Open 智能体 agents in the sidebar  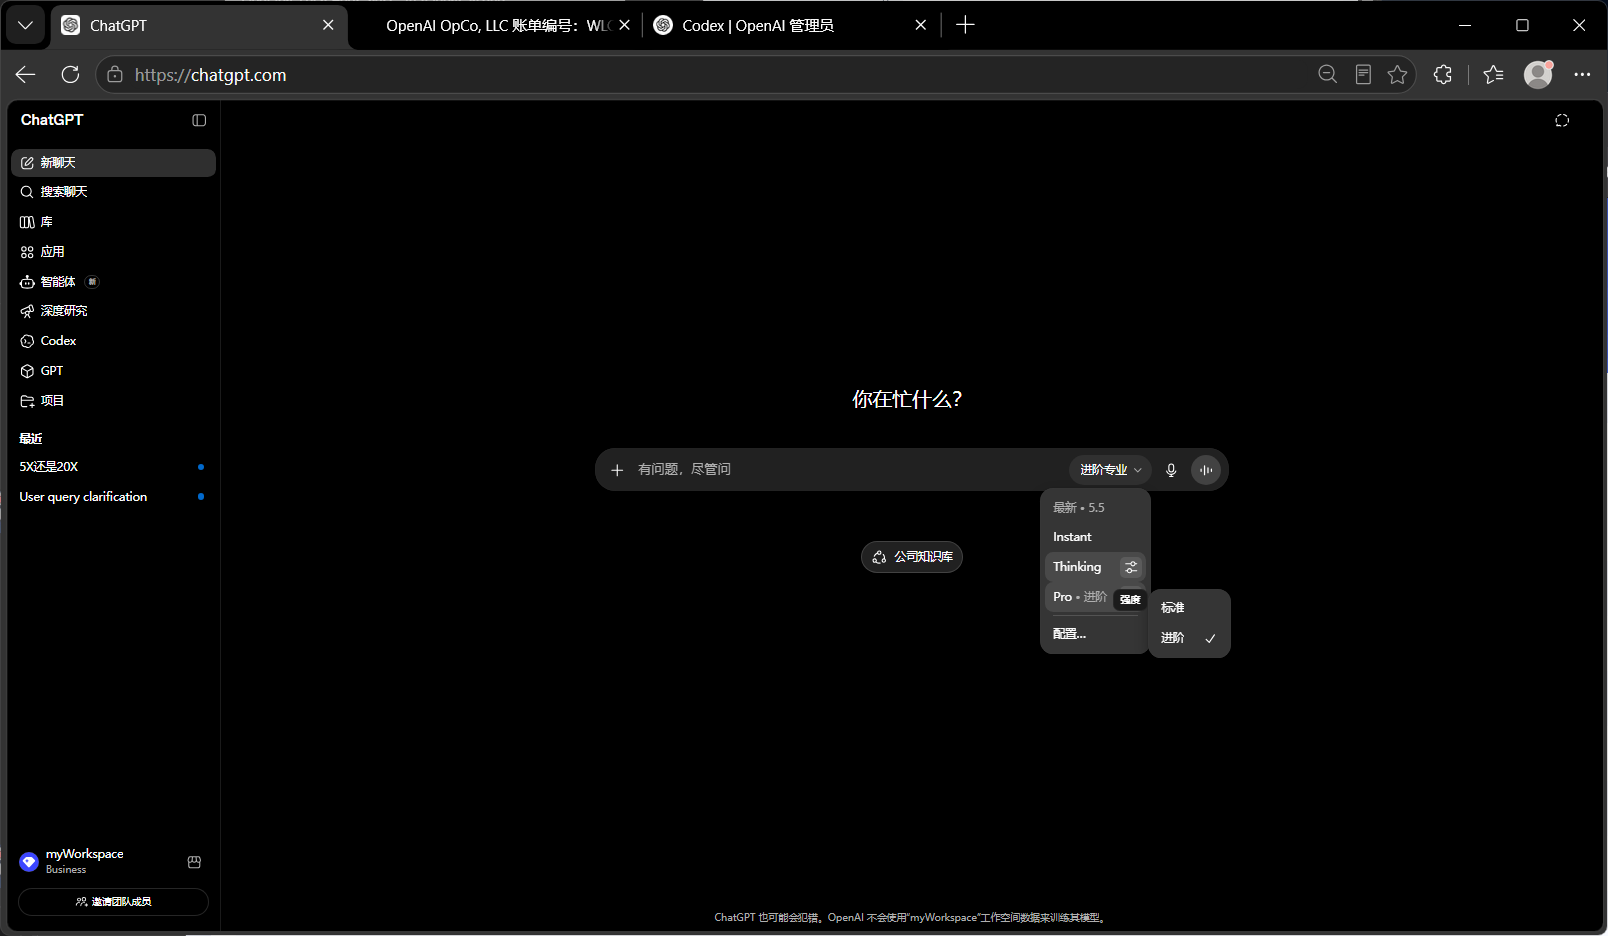coord(113,282)
